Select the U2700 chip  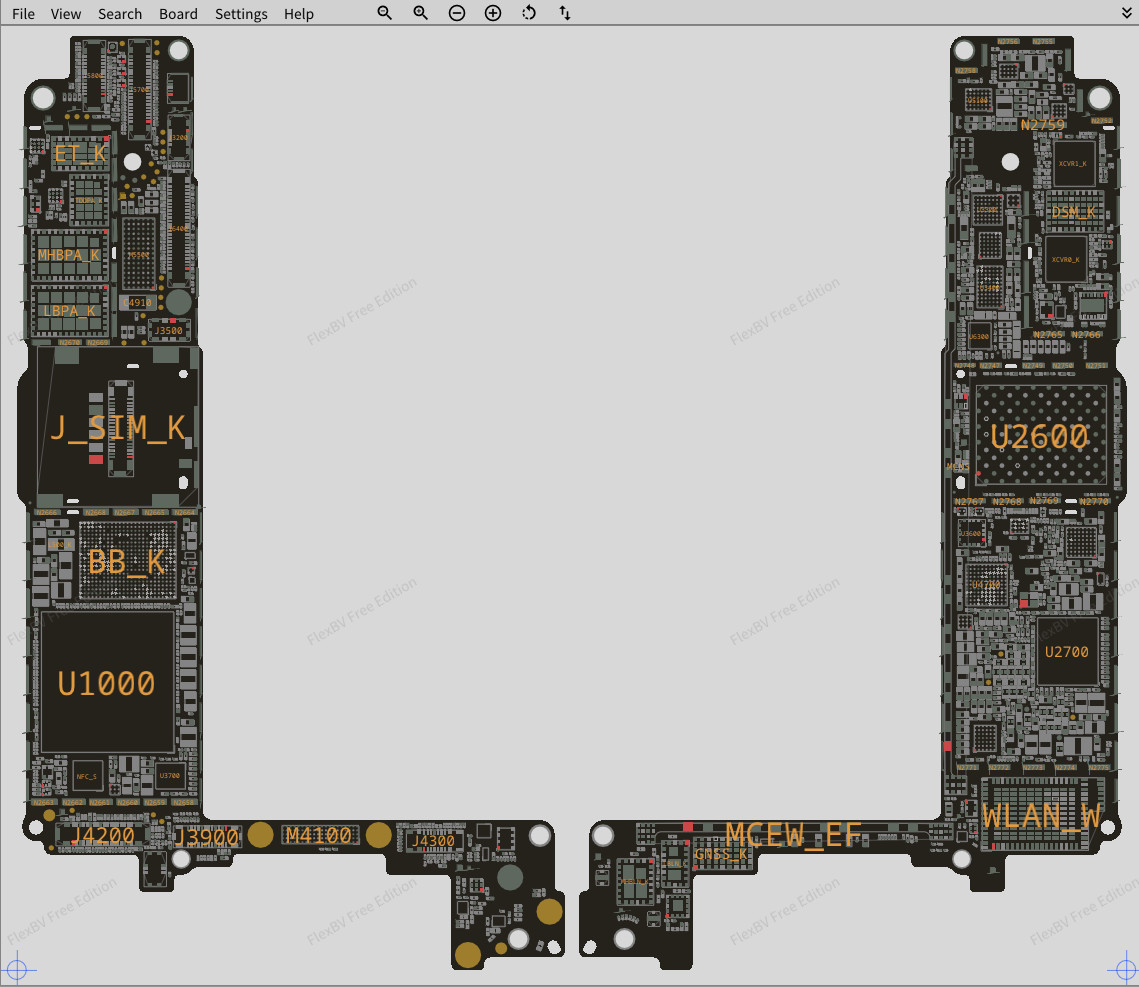[1066, 652]
